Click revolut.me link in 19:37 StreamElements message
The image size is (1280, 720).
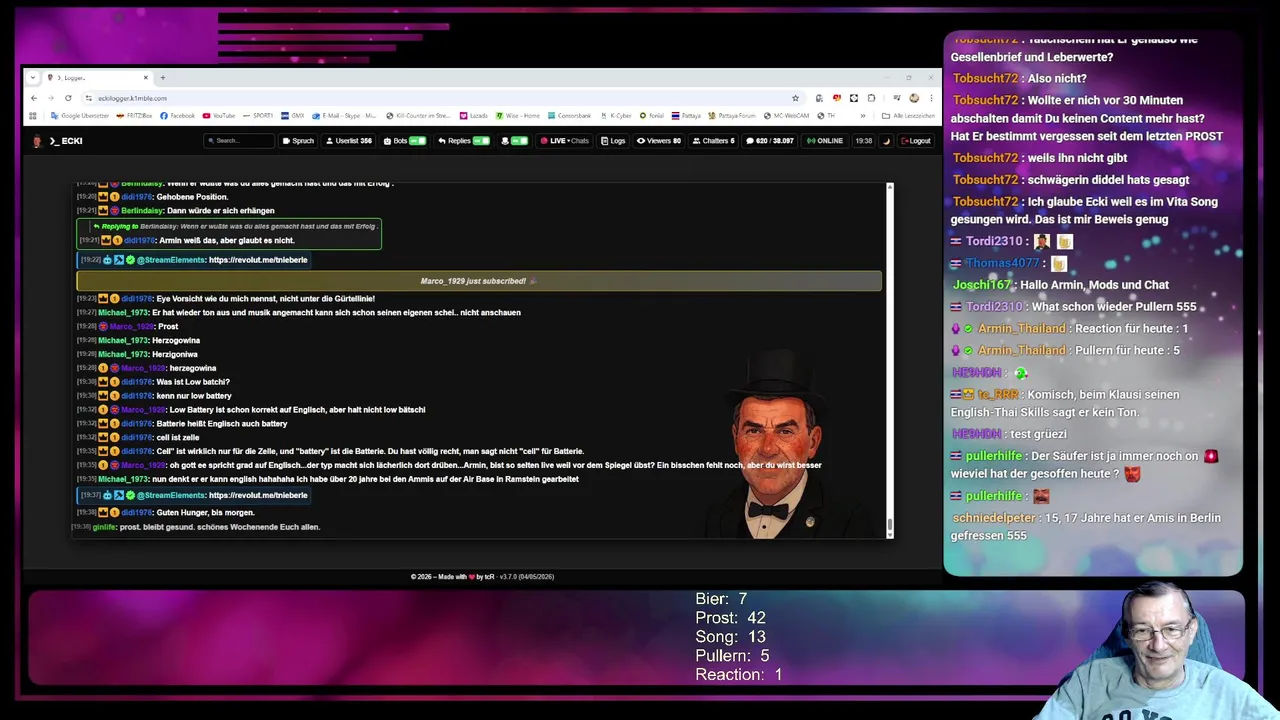point(258,496)
